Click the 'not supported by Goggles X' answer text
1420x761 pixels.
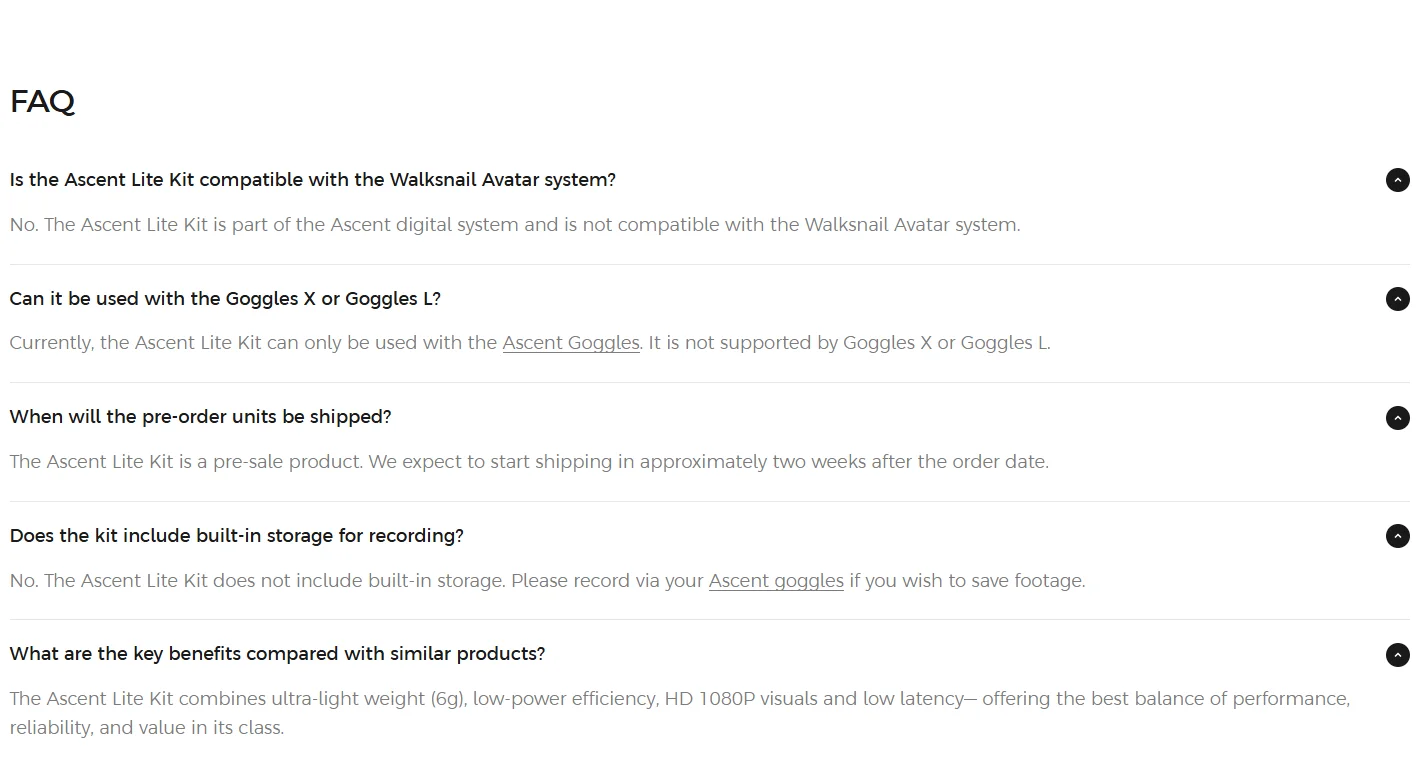pyautogui.click(x=849, y=343)
